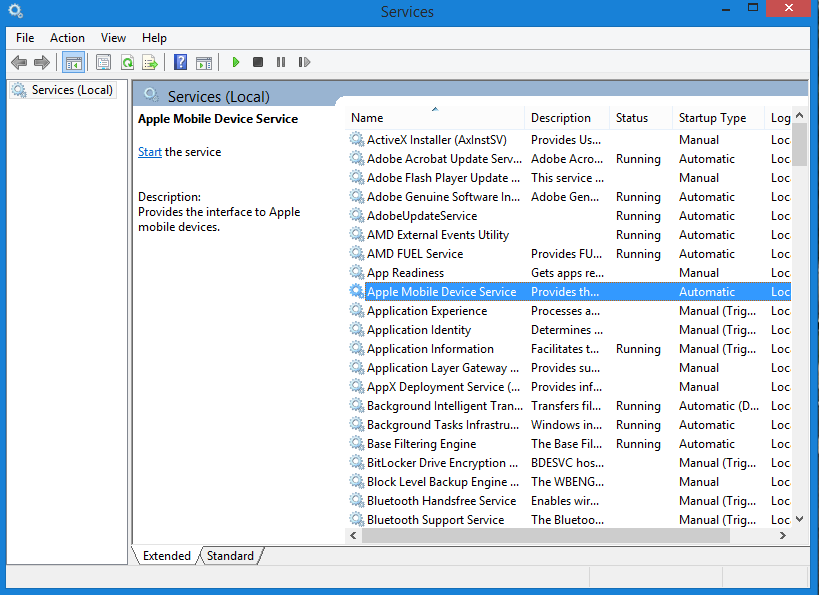Click the Back arrow toolbar button

click(19, 62)
